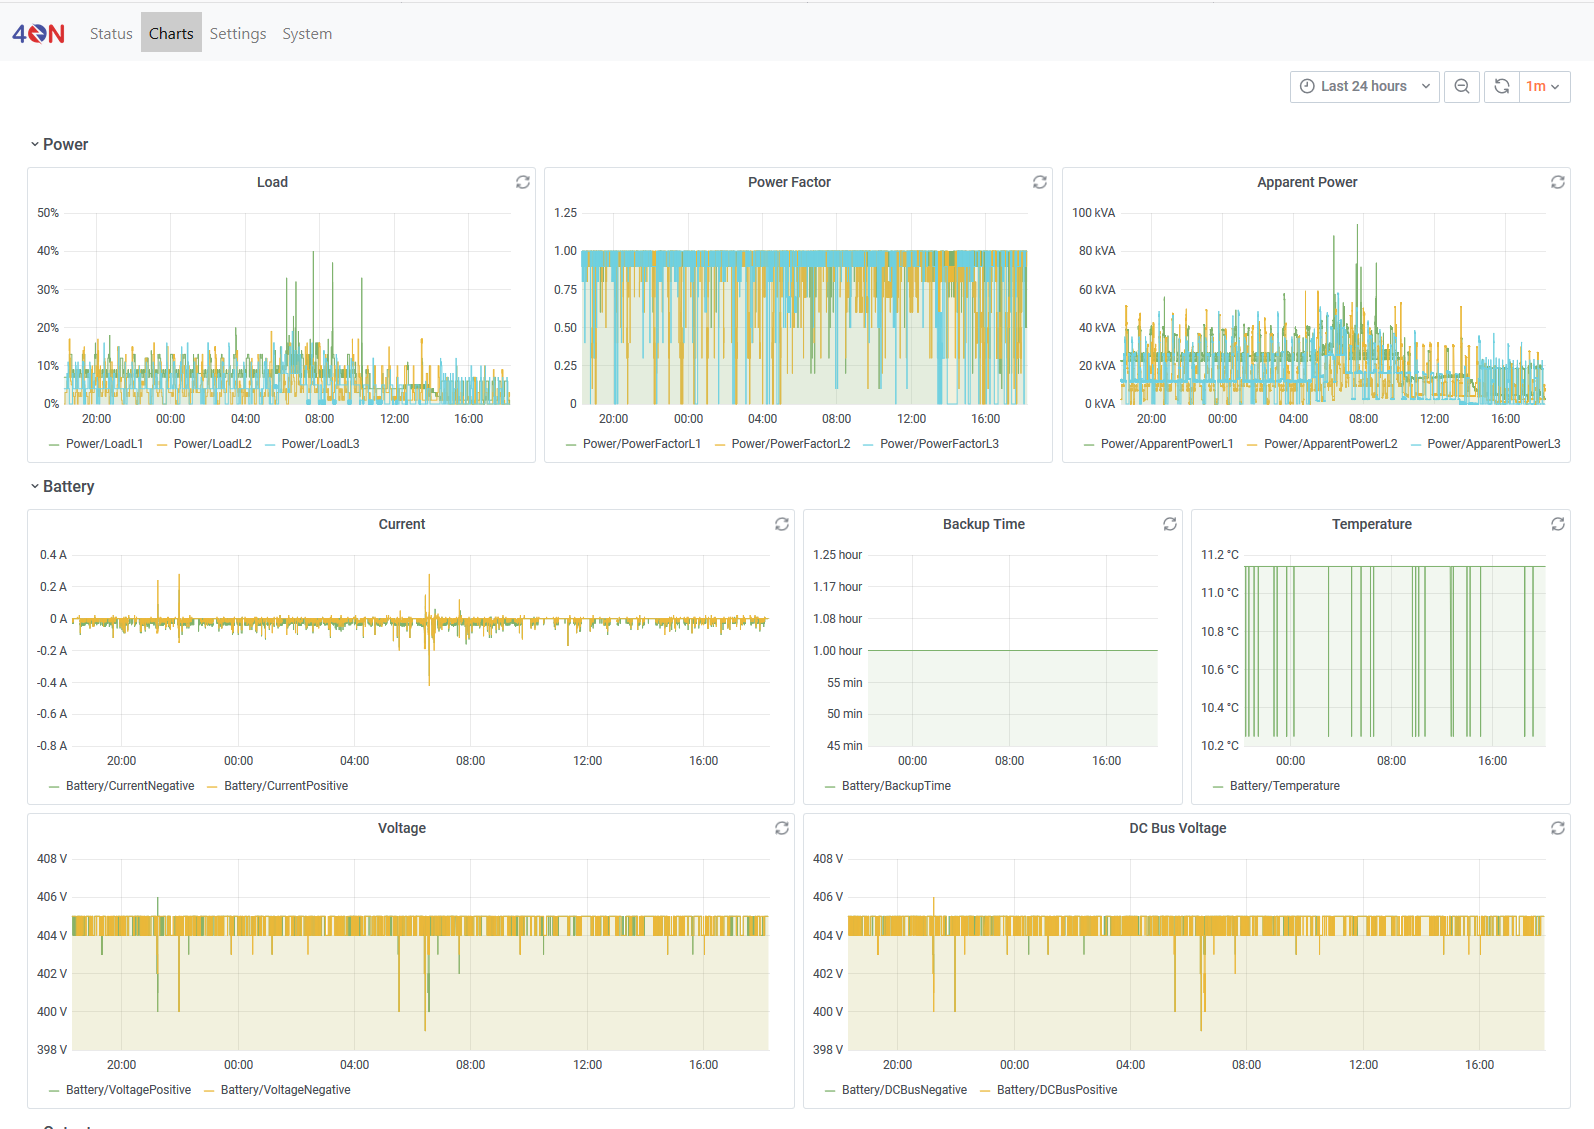
Task: Open the Status page
Action: [111, 33]
